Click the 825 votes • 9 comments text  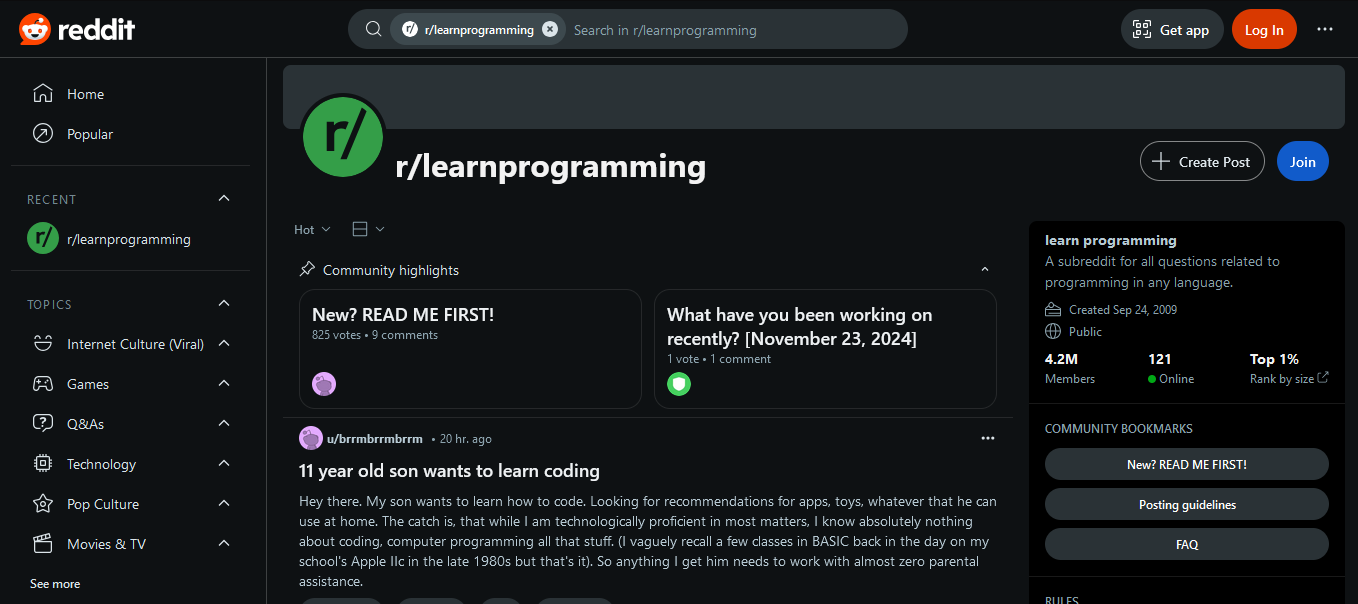coord(375,335)
